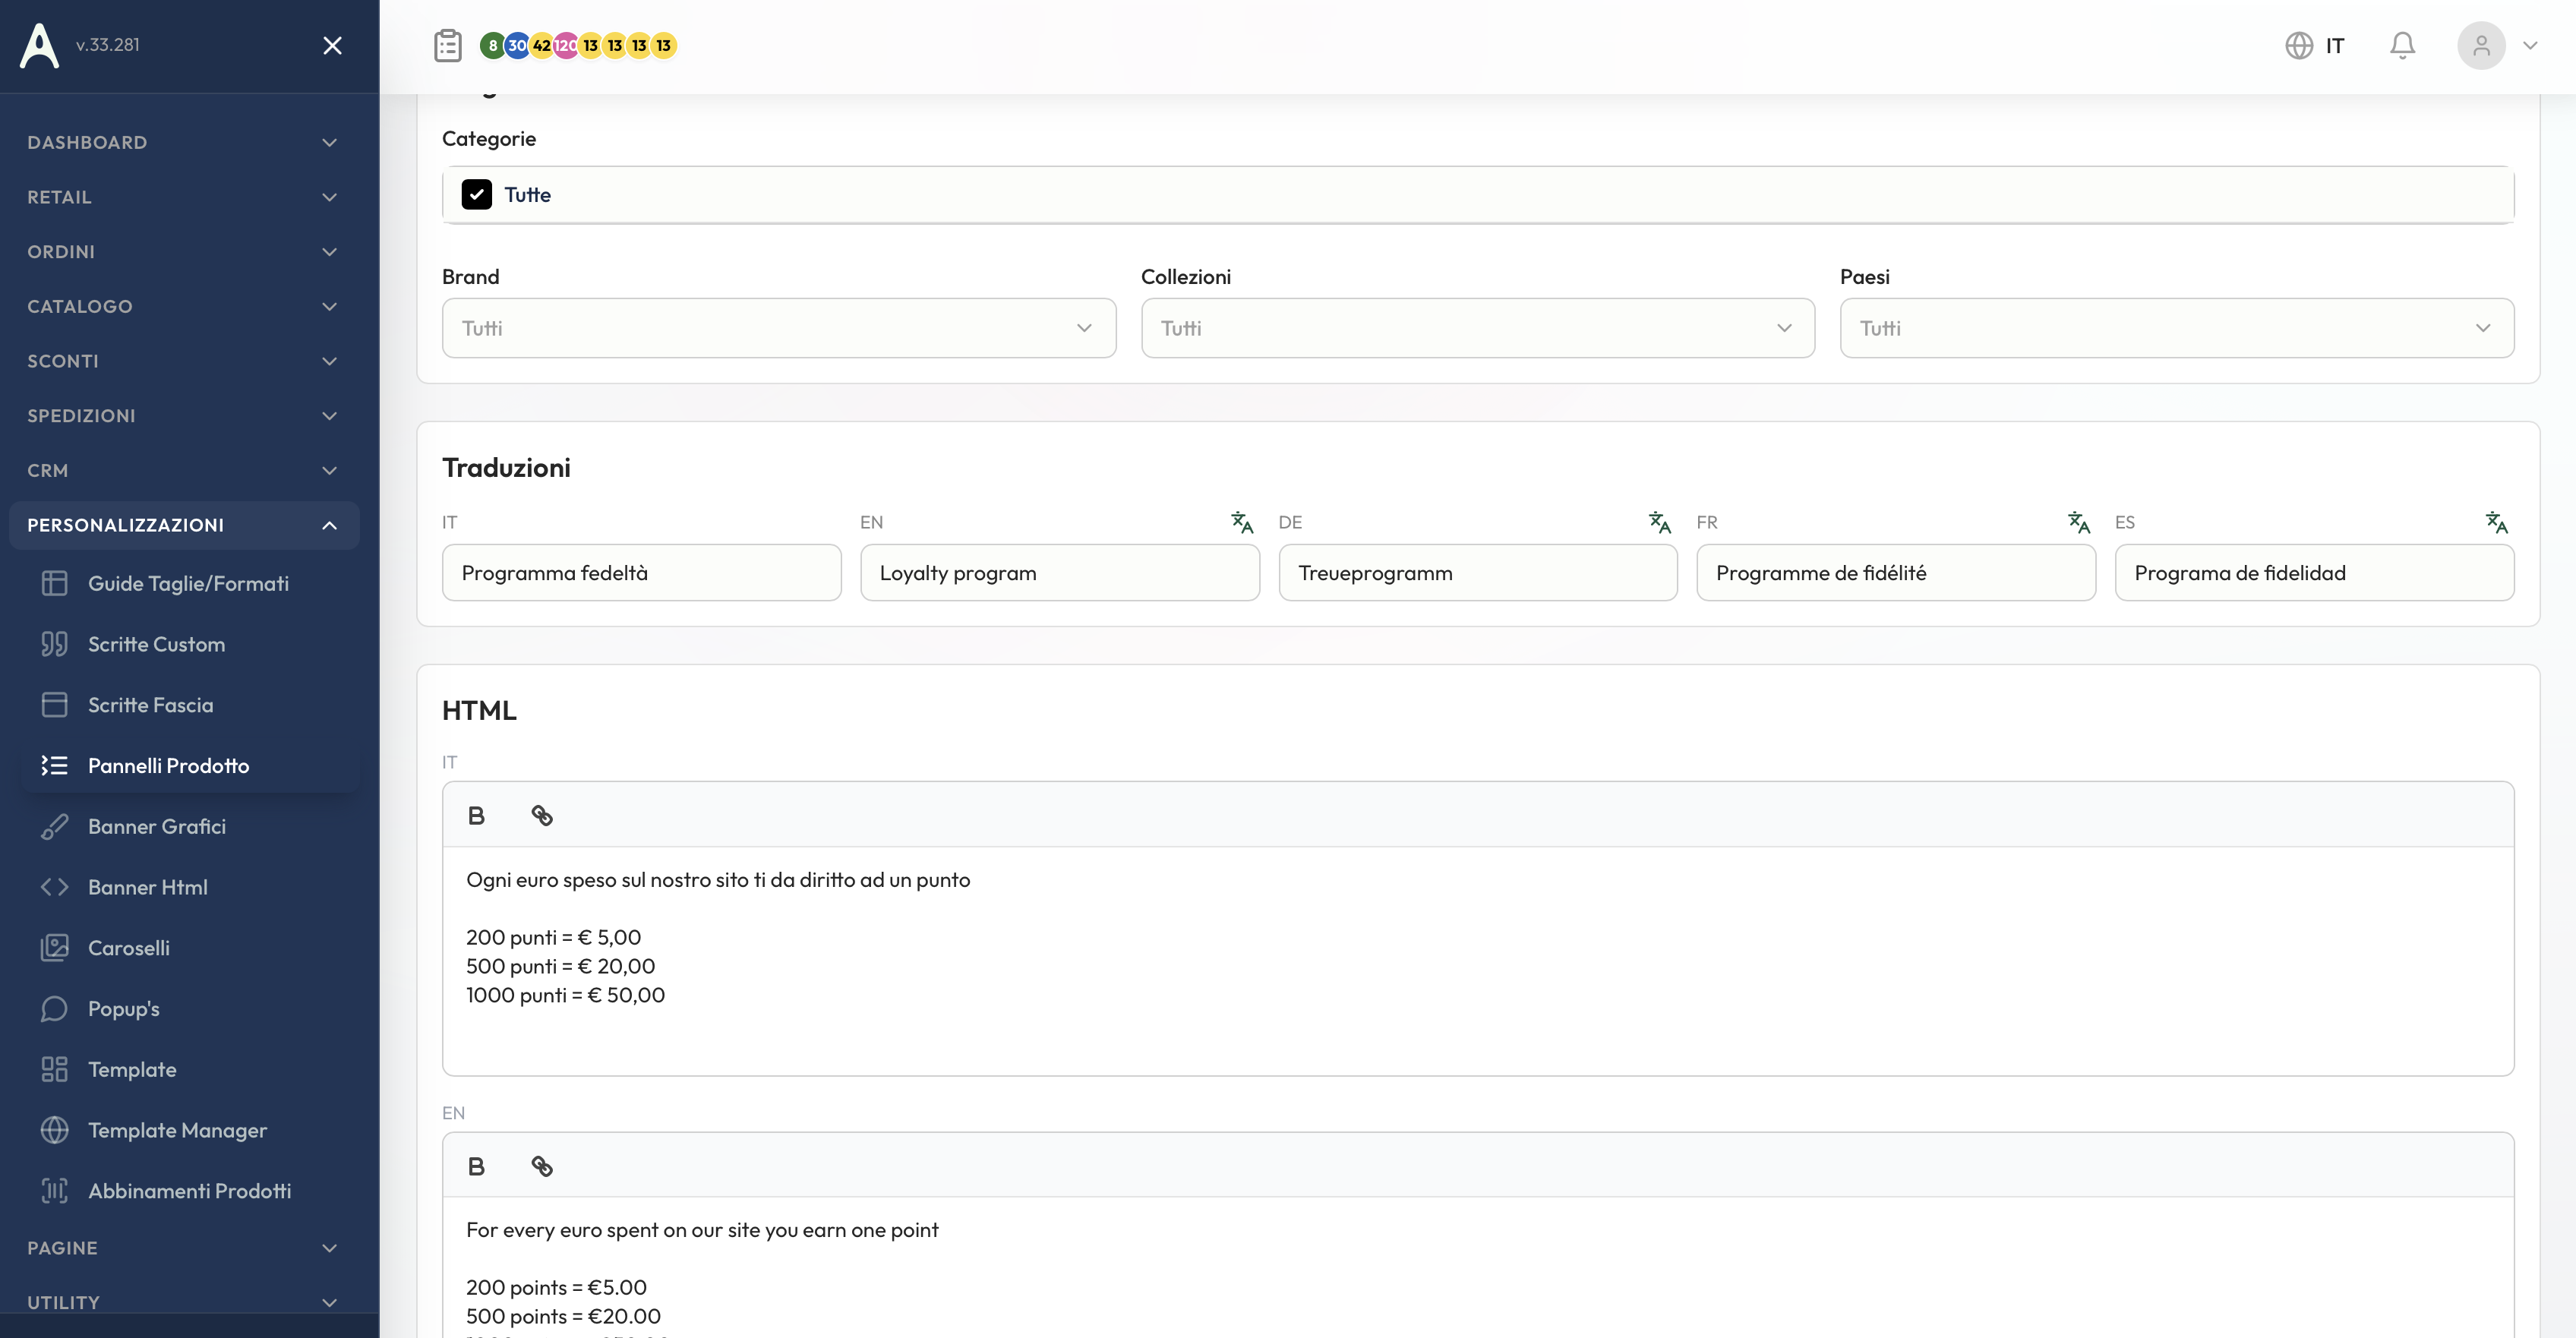Insert a link in the IT HTML editor

(542, 816)
